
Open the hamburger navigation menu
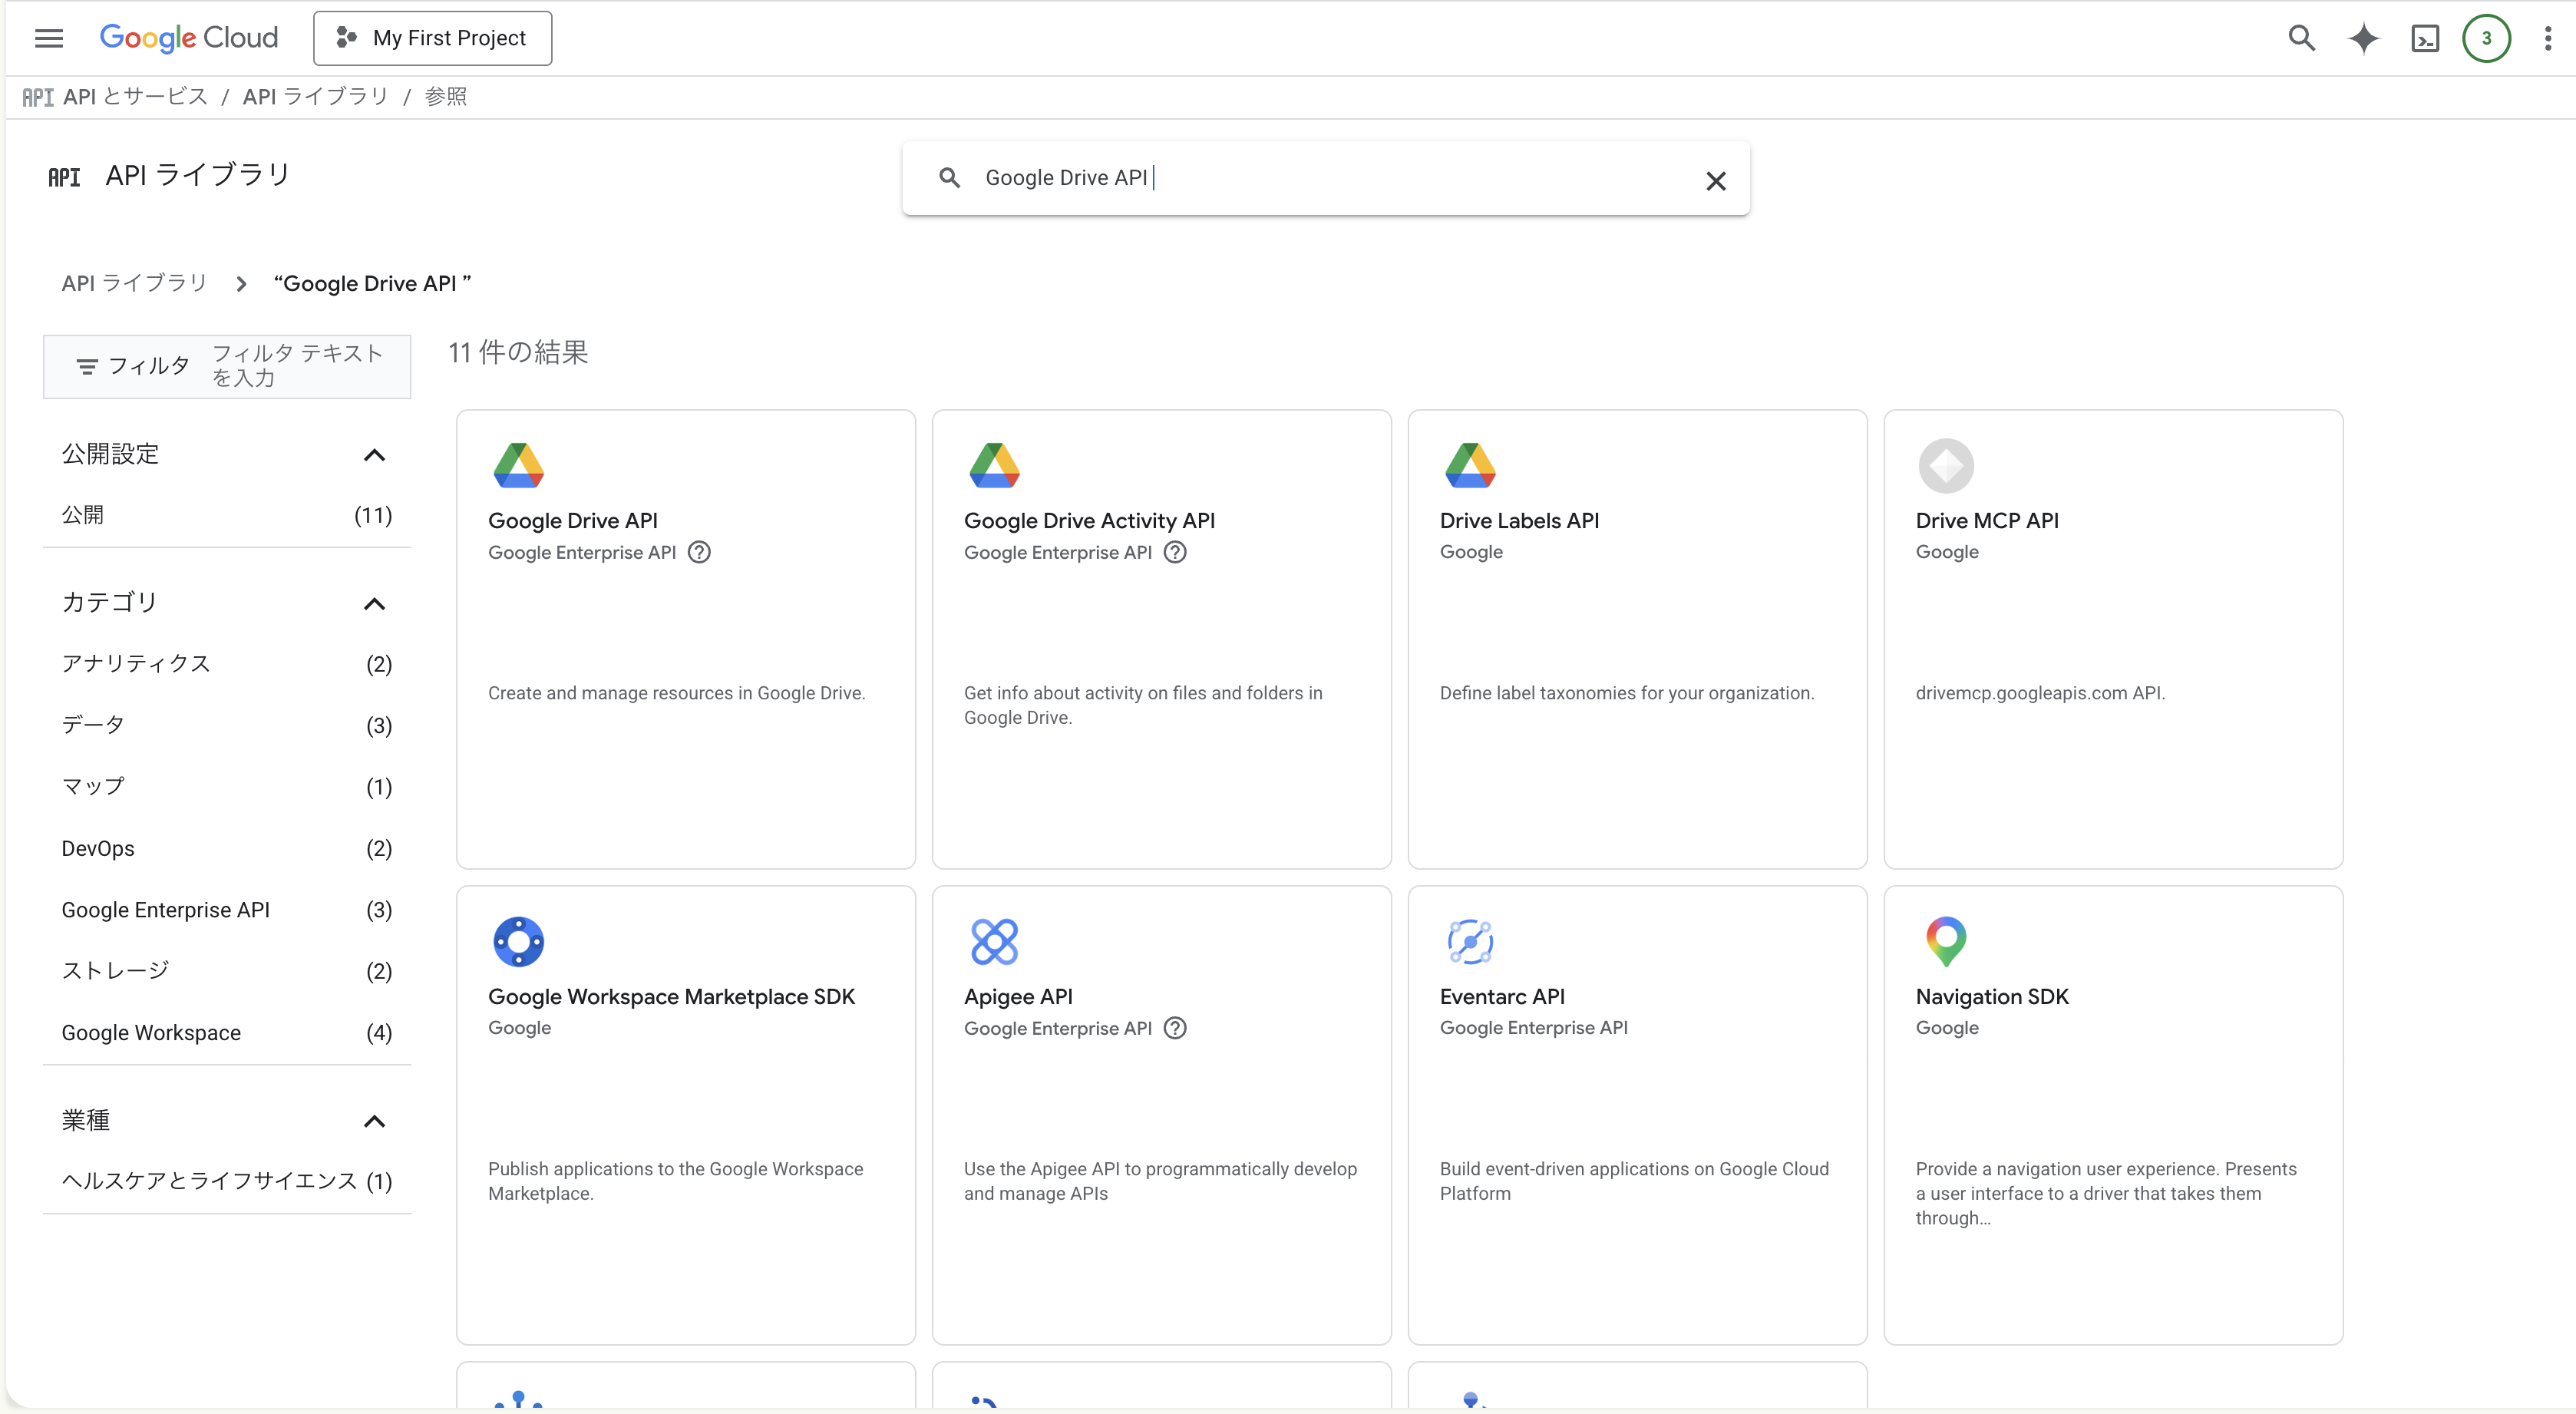click(x=48, y=38)
